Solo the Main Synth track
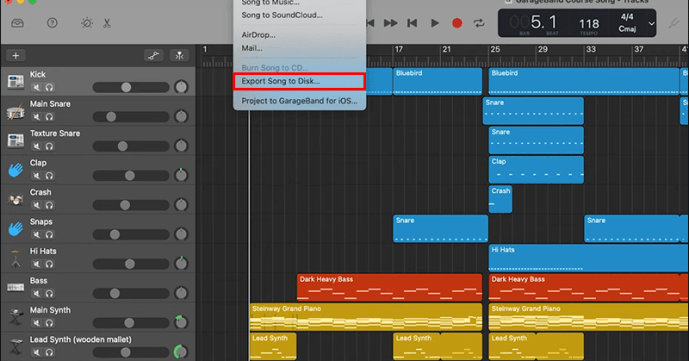Image resolution: width=689 pixels, height=361 pixels. click(49, 323)
